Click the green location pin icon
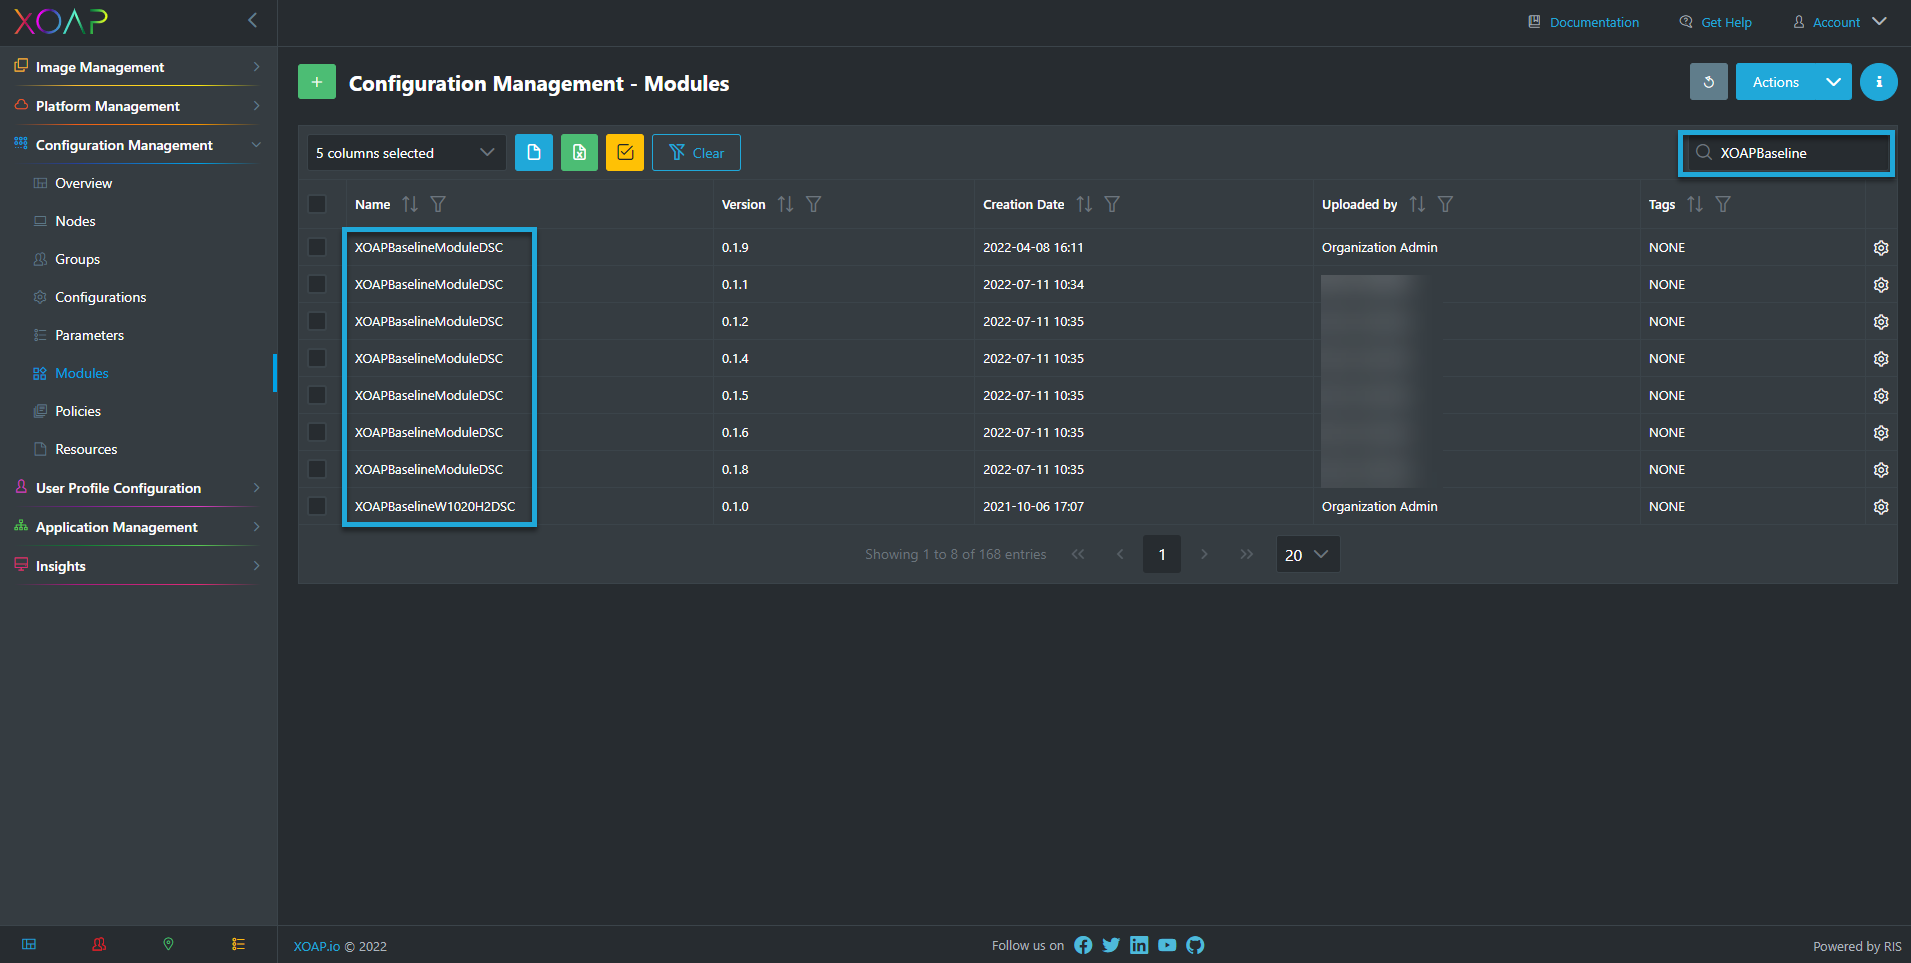Viewport: 1911px width, 963px height. point(168,944)
